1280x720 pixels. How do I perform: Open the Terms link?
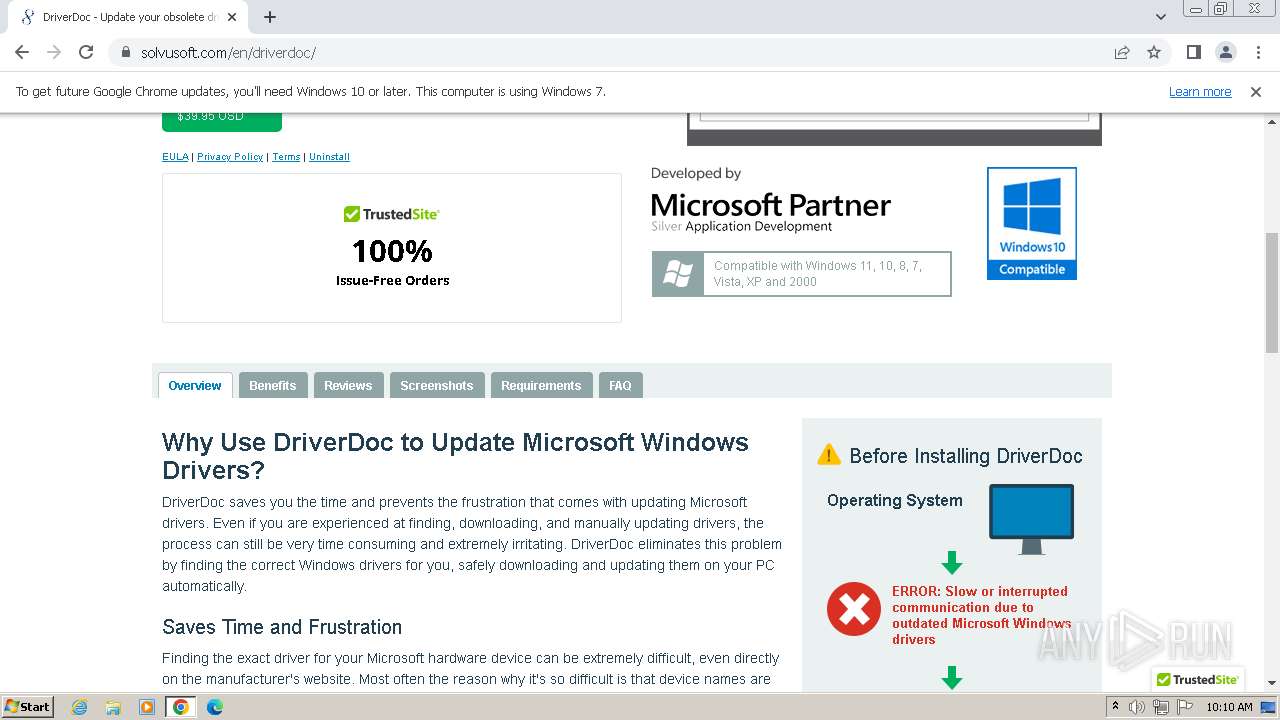click(286, 157)
